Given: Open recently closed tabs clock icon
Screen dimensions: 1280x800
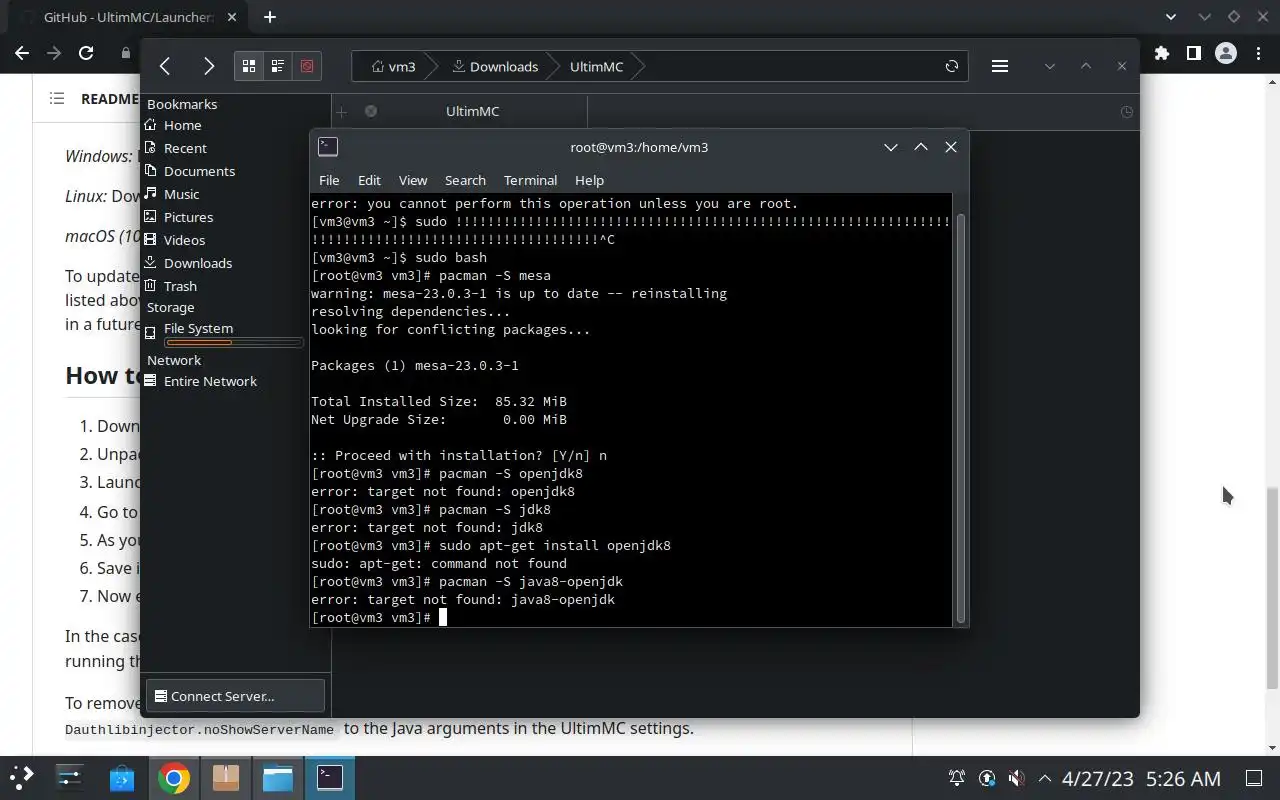Looking at the screenshot, I should [x=1126, y=112].
